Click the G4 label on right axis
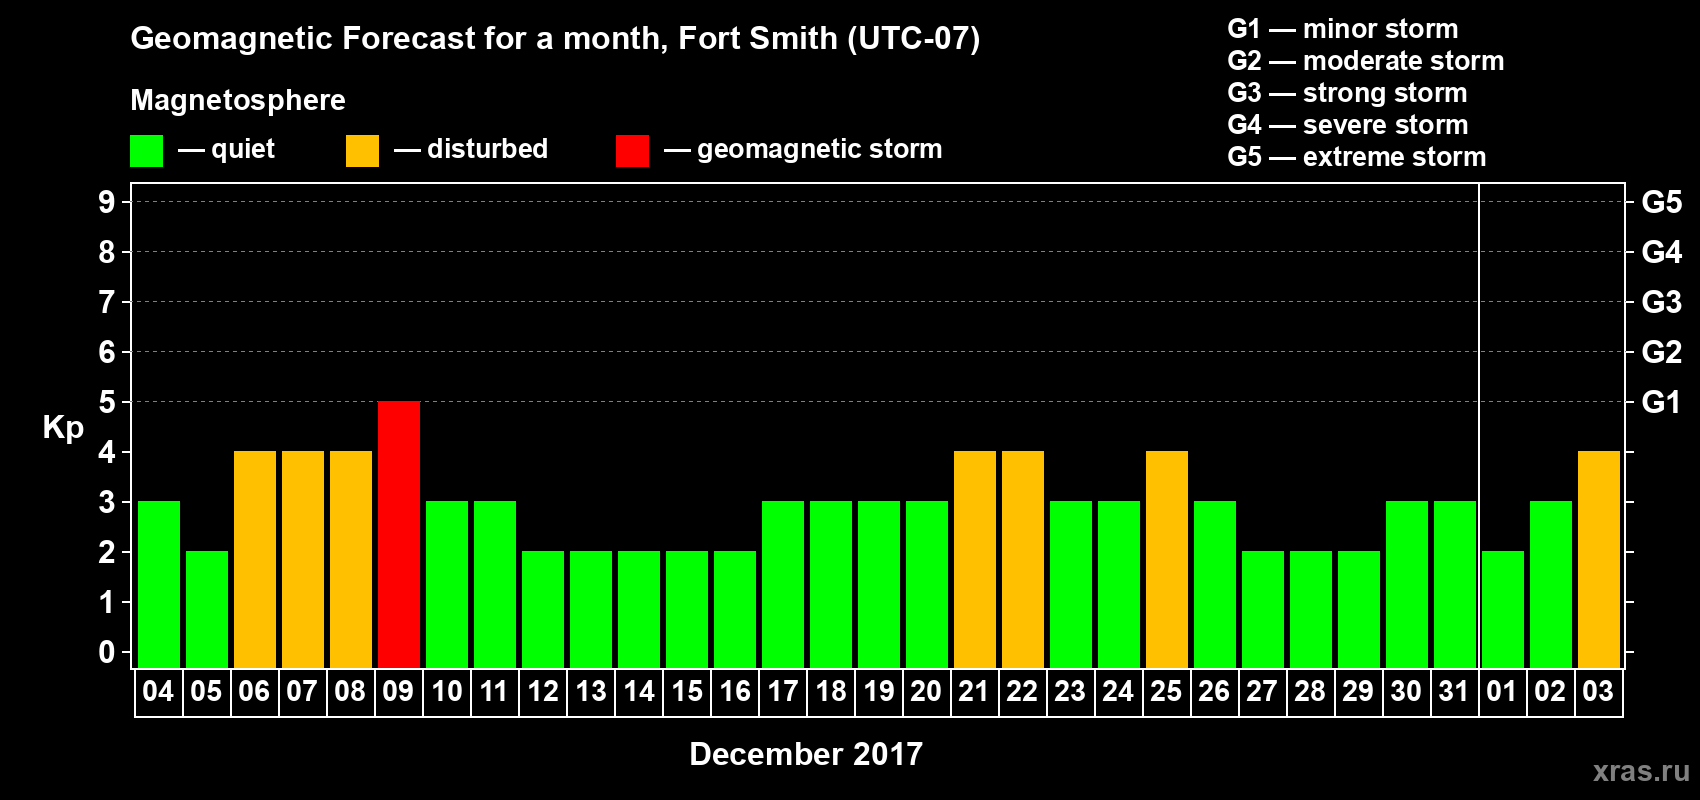The width and height of the screenshot is (1700, 800). coord(1661,252)
